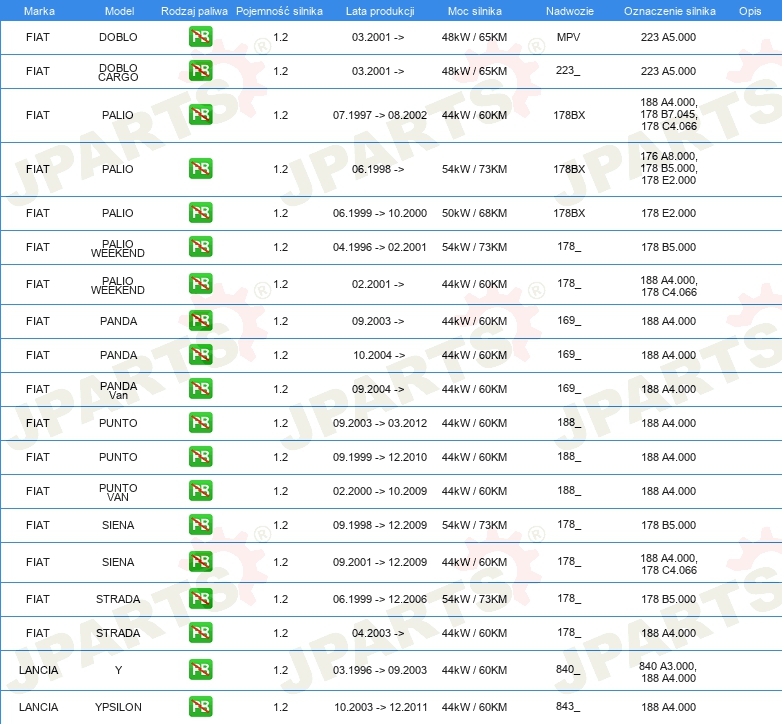Select the Lata produkcji column header

point(380,11)
